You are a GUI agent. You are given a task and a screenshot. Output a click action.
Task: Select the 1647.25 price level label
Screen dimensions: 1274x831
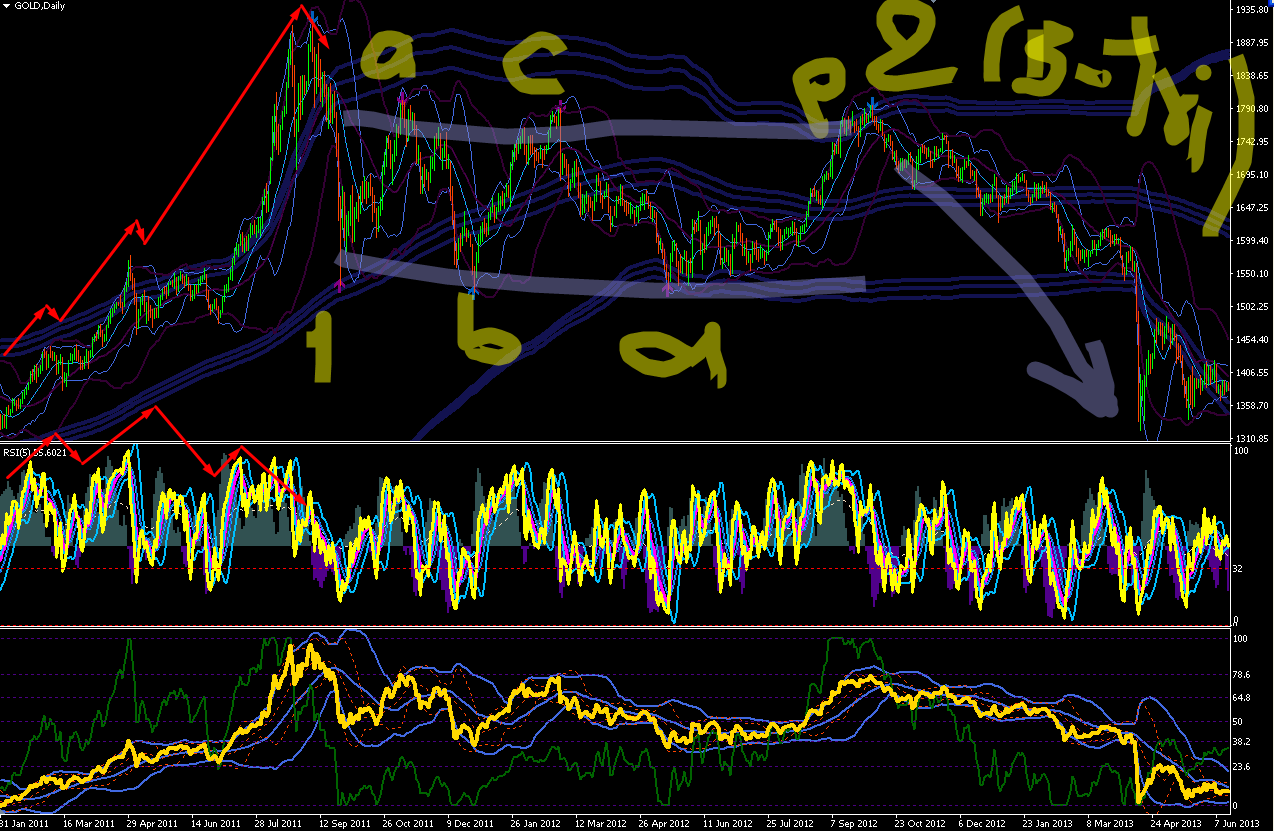click(x=1250, y=208)
